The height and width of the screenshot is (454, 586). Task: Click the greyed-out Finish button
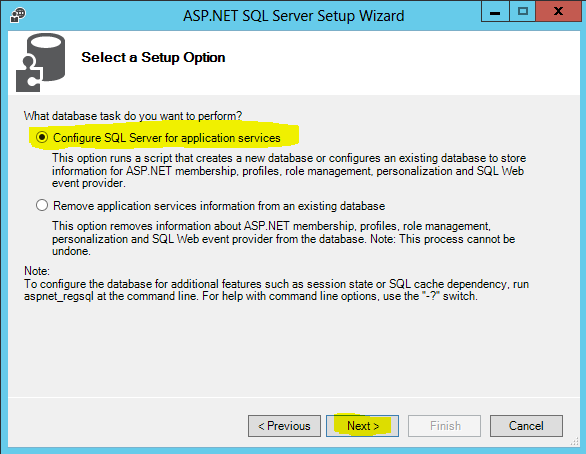coord(444,426)
